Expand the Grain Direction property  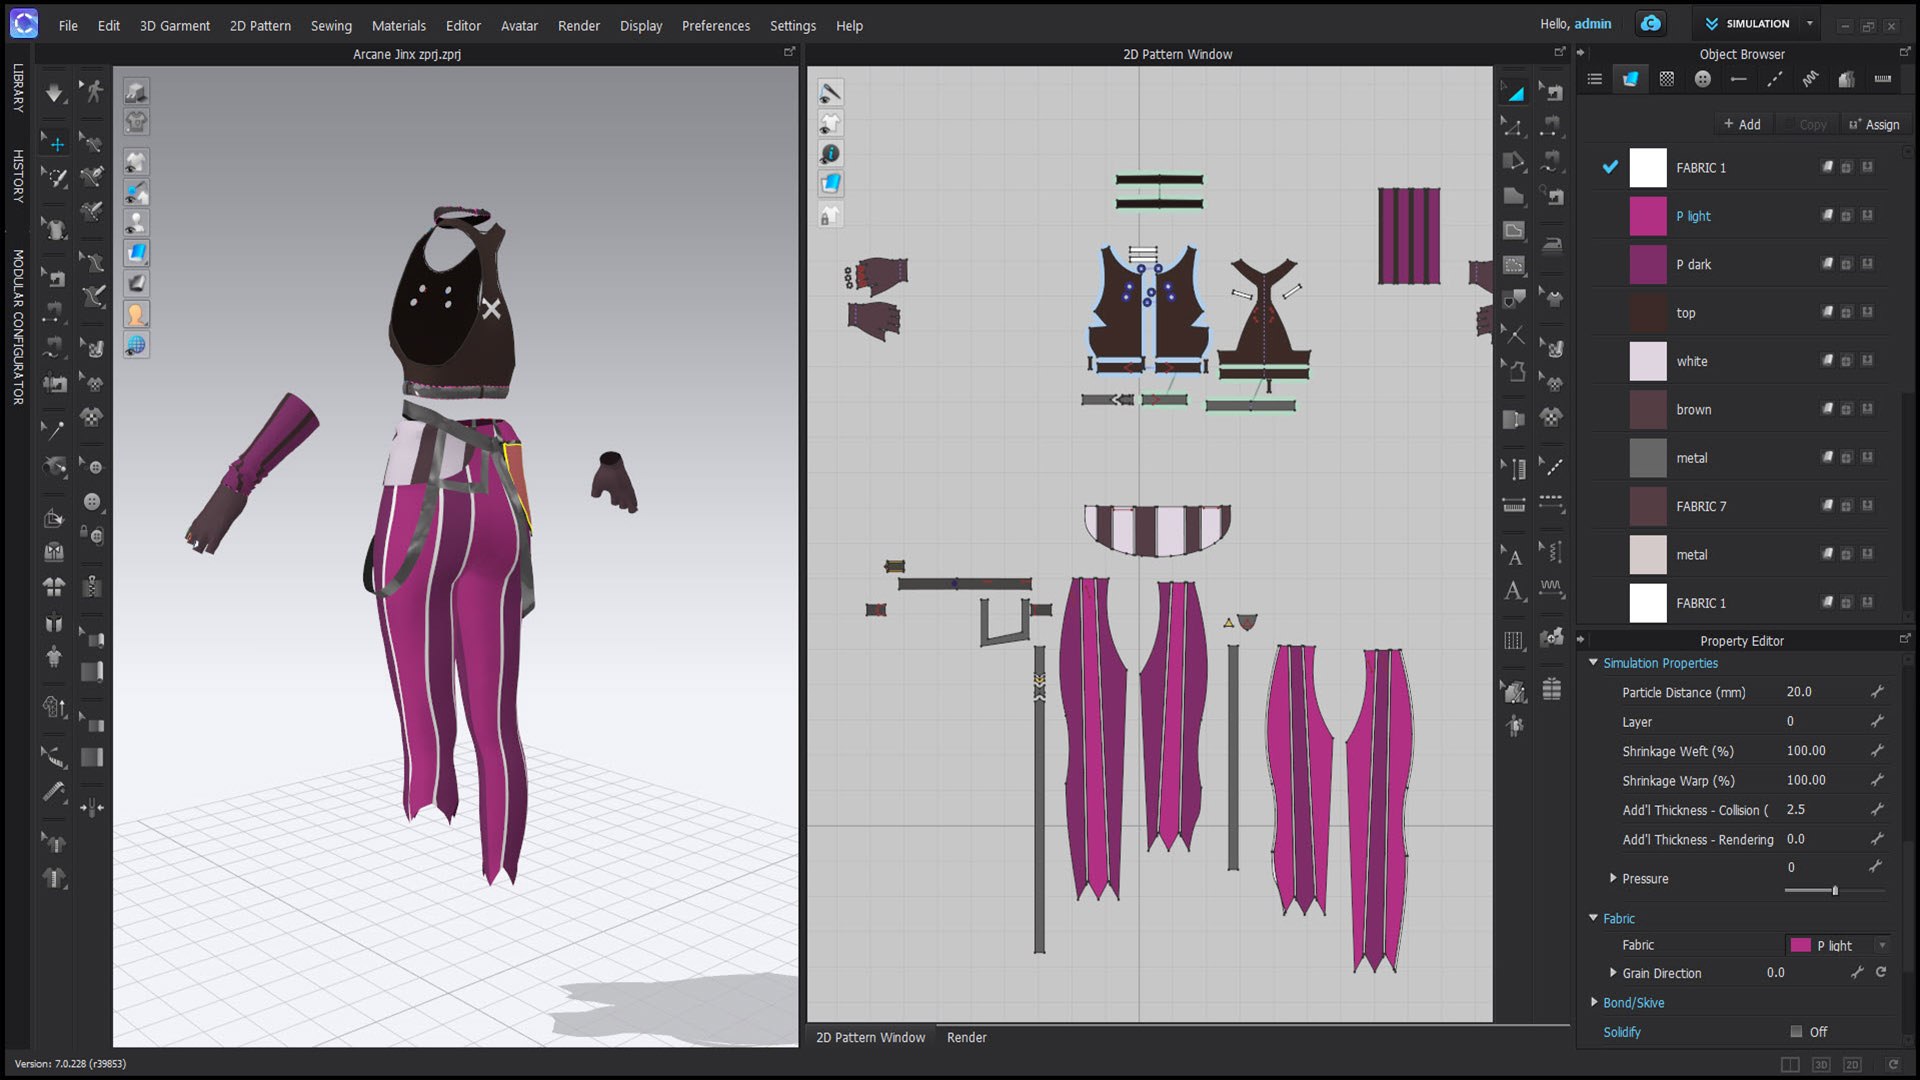coord(1612,972)
